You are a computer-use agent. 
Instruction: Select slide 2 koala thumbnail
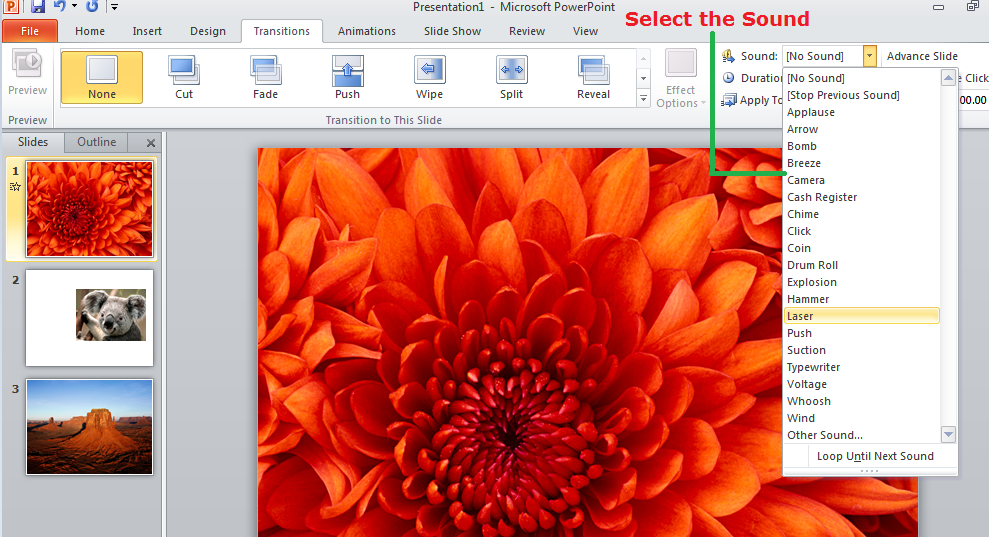click(89, 318)
